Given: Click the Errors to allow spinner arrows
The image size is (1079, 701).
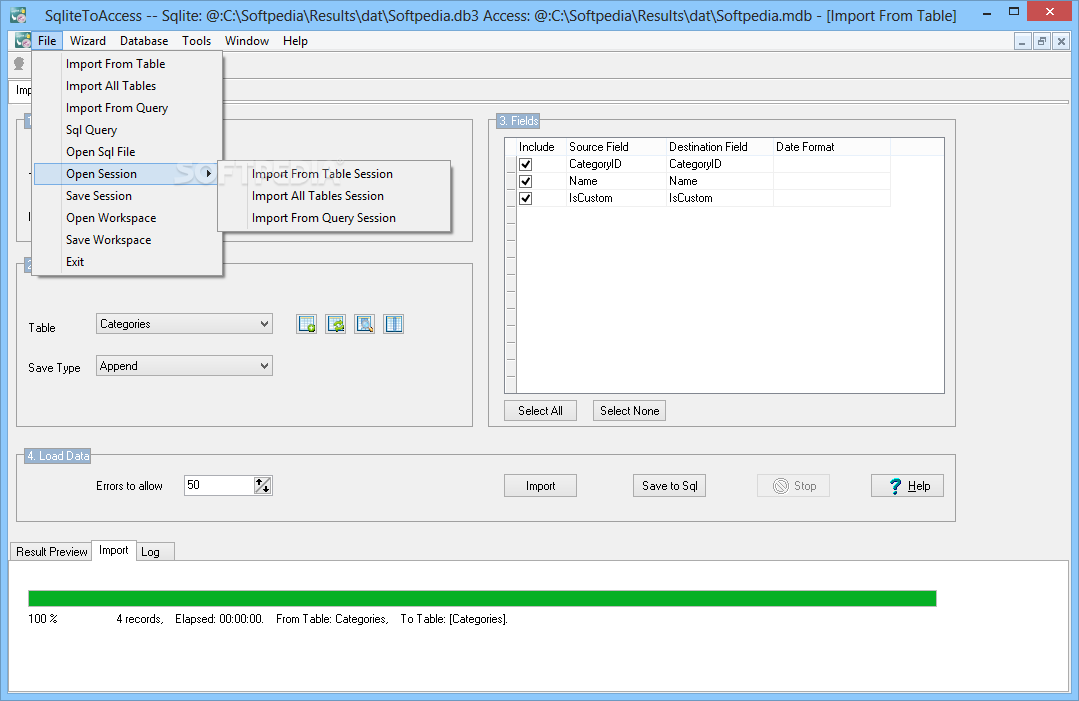Looking at the screenshot, I should [x=263, y=486].
